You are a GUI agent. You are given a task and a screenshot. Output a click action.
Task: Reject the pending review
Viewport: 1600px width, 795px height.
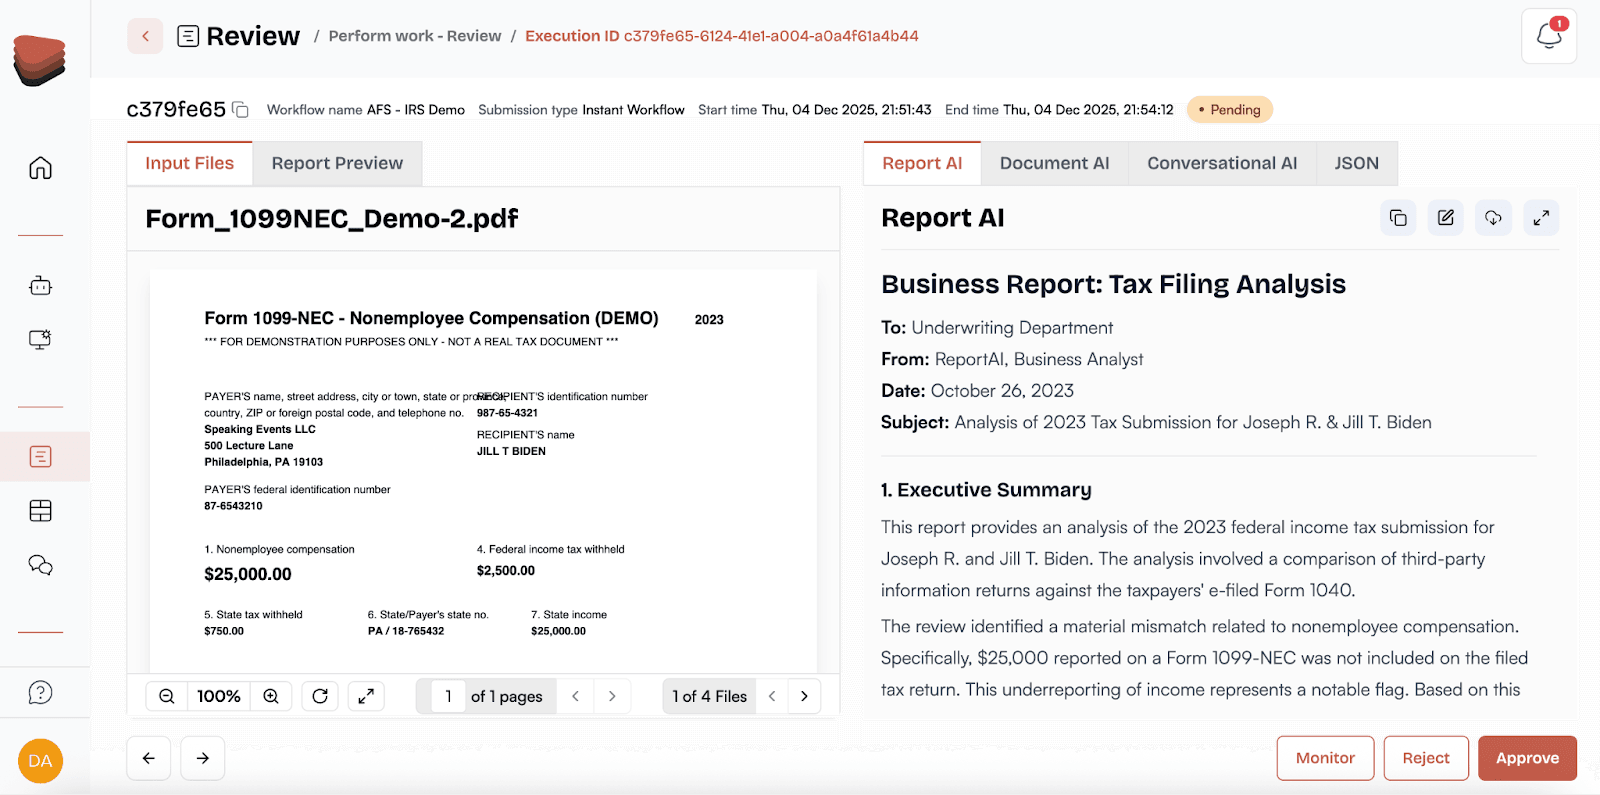coord(1426,758)
